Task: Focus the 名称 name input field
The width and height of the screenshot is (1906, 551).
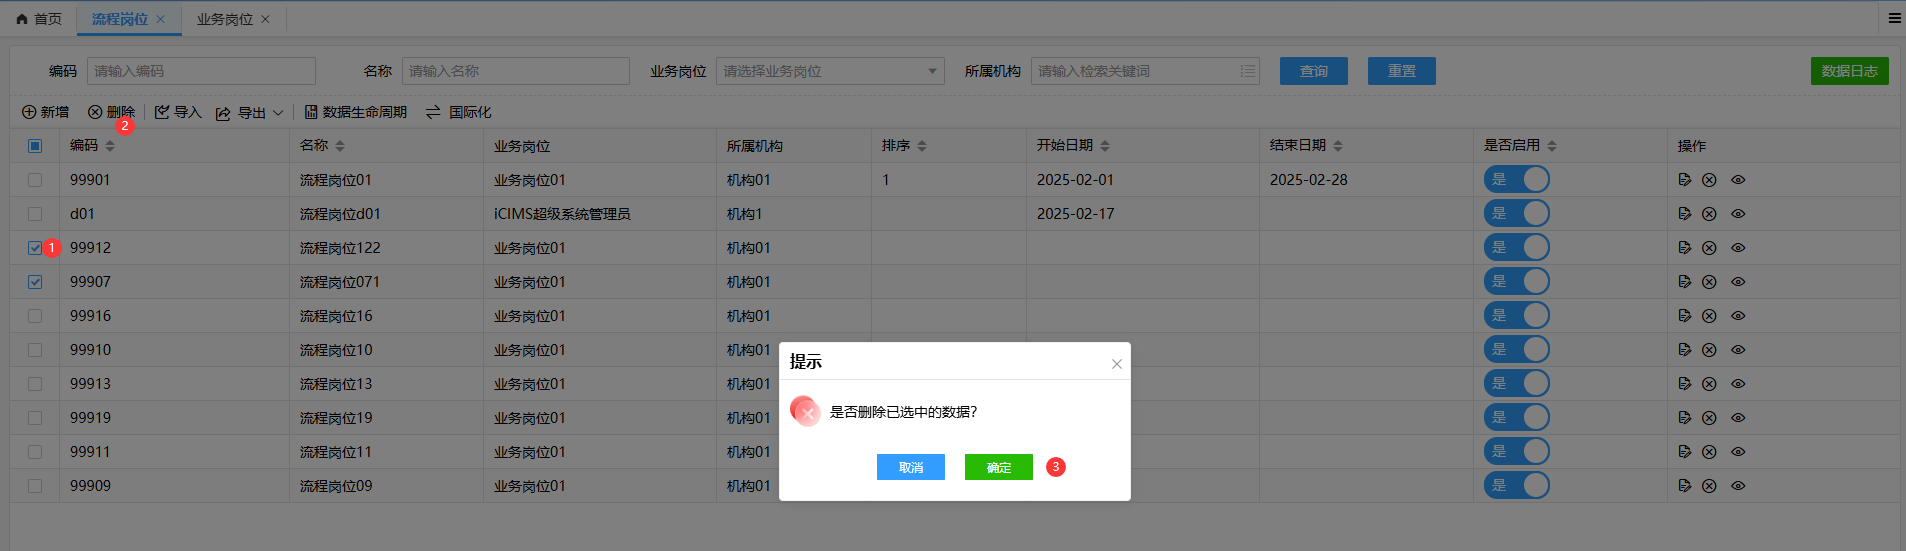Action: pos(515,71)
